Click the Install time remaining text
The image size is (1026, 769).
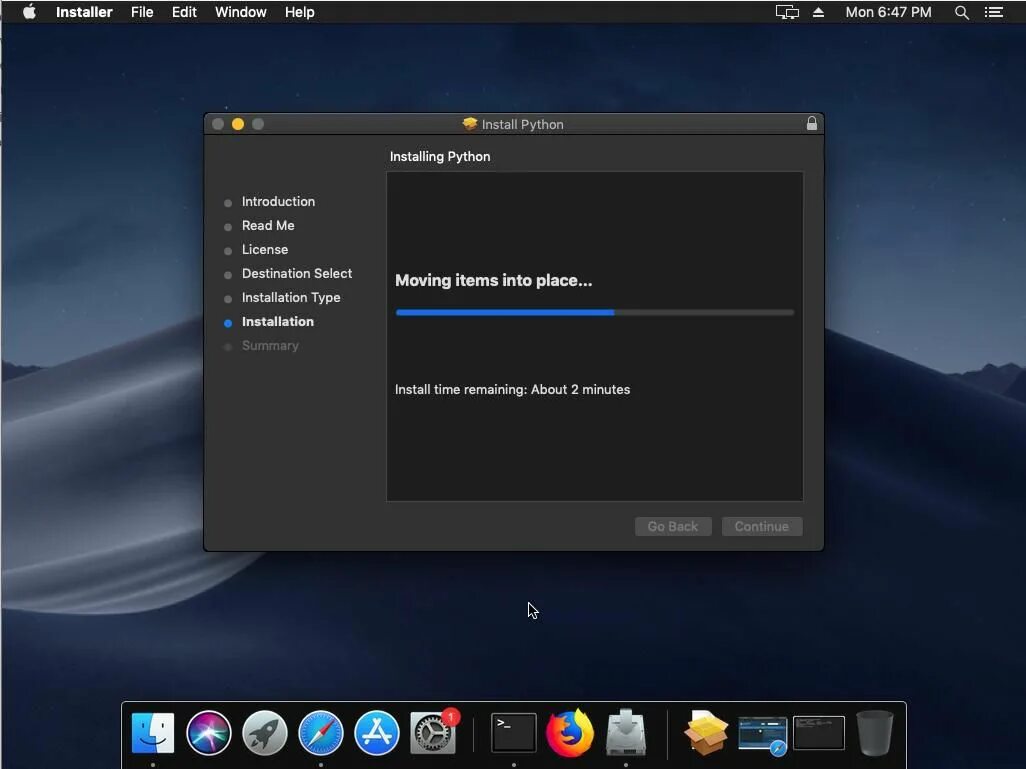tap(512, 389)
